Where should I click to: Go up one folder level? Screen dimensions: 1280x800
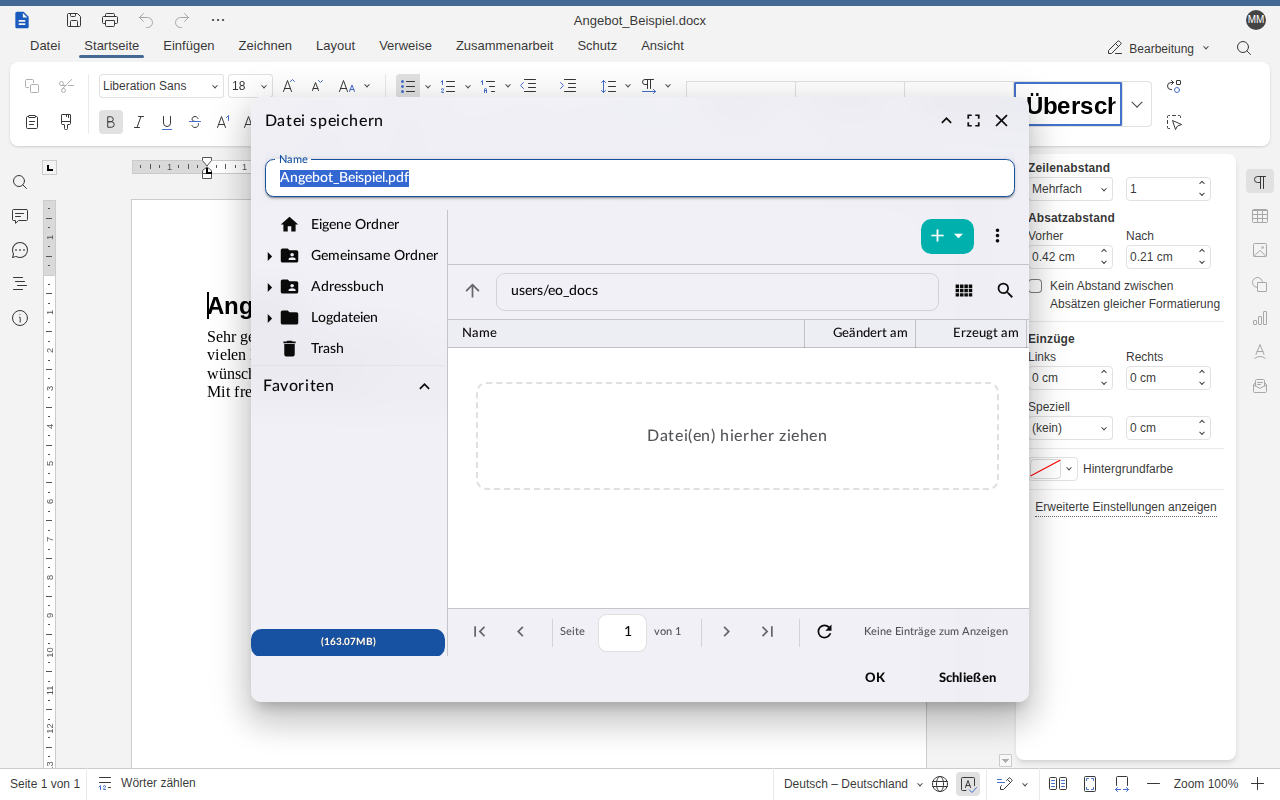[473, 291]
